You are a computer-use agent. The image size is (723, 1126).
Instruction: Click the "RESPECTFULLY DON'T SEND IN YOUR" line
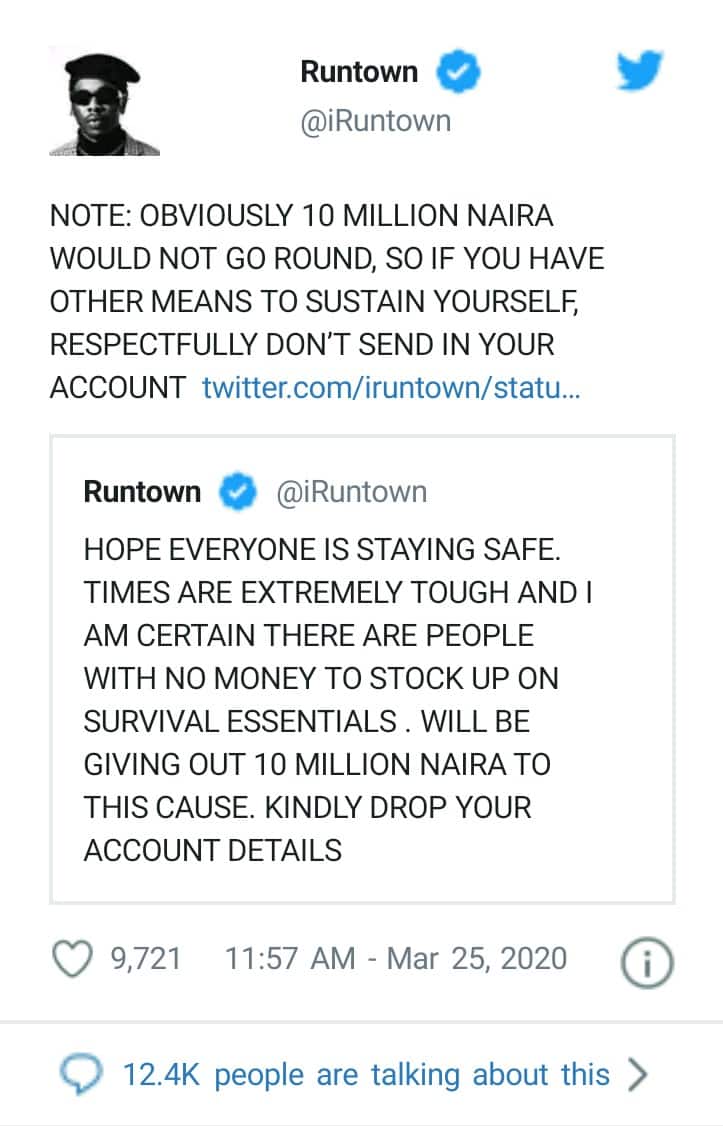coord(301,345)
